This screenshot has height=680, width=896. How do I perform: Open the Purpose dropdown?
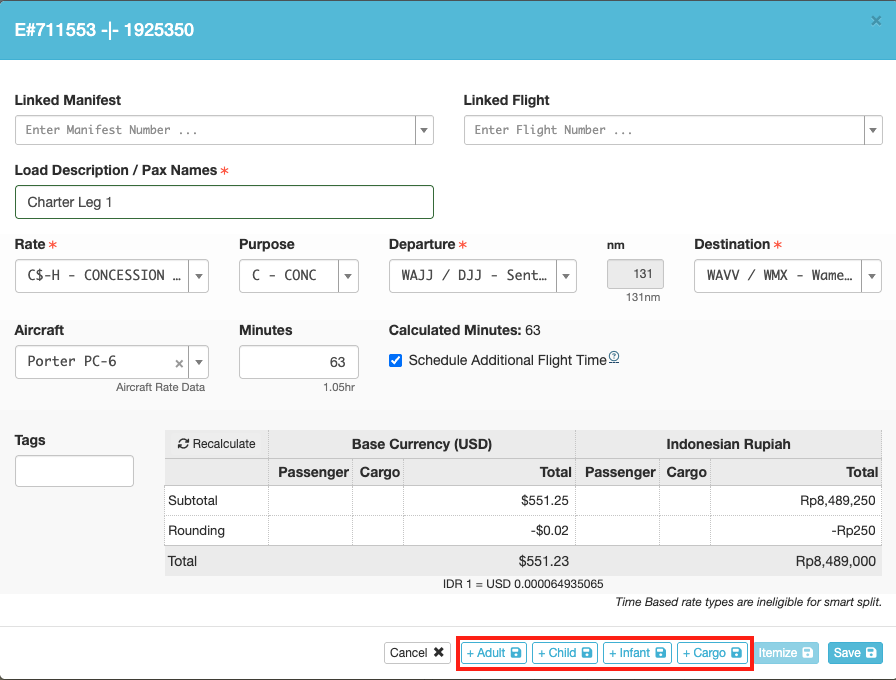pyautogui.click(x=349, y=276)
